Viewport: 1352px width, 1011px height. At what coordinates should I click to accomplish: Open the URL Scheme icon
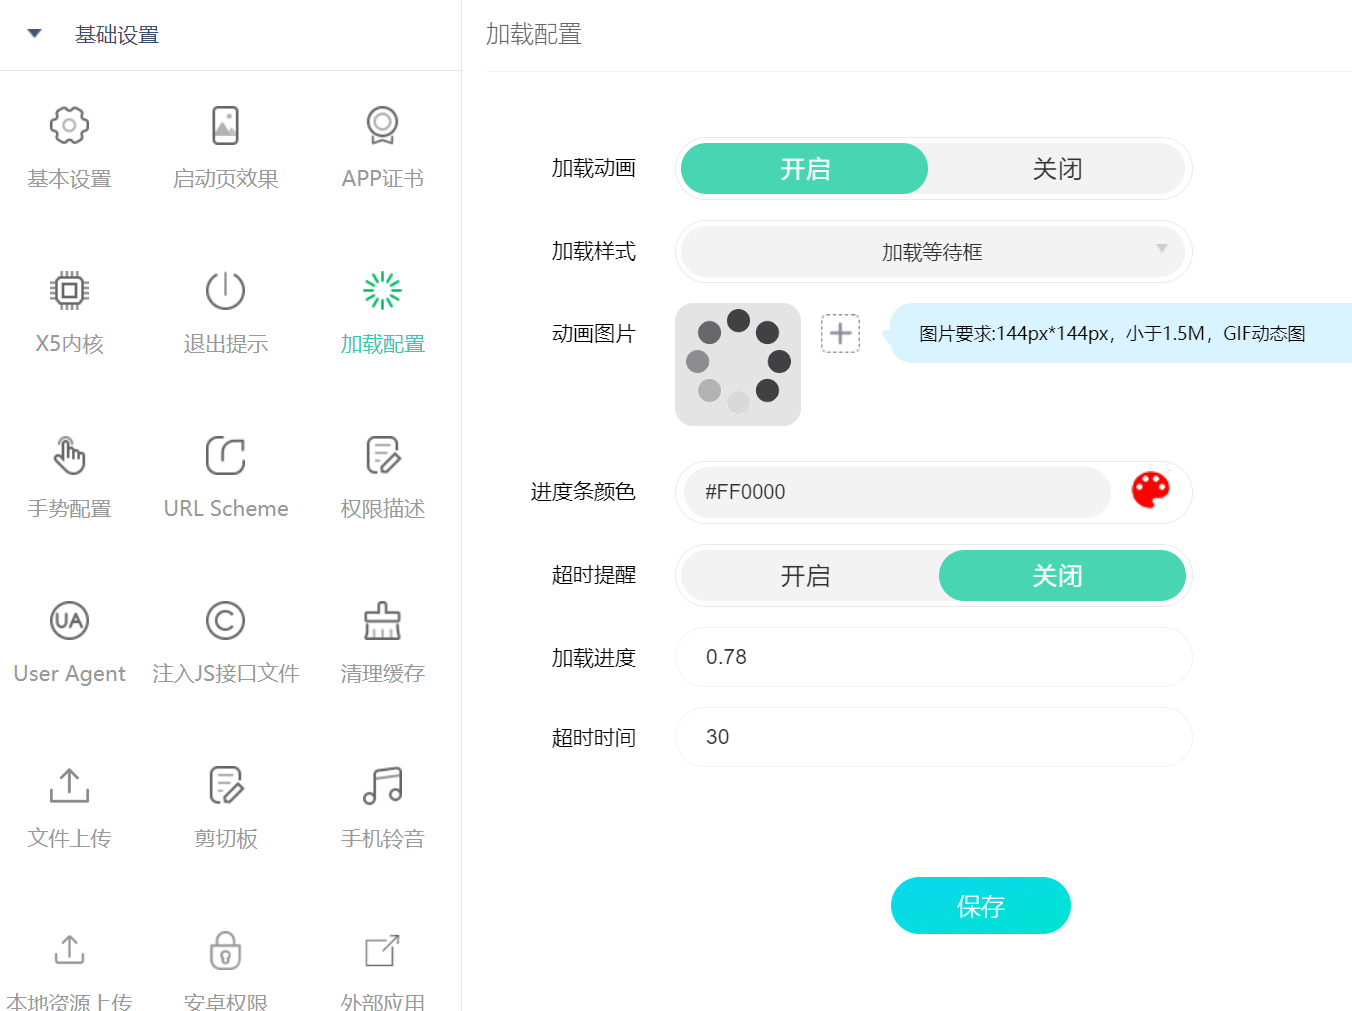226,455
